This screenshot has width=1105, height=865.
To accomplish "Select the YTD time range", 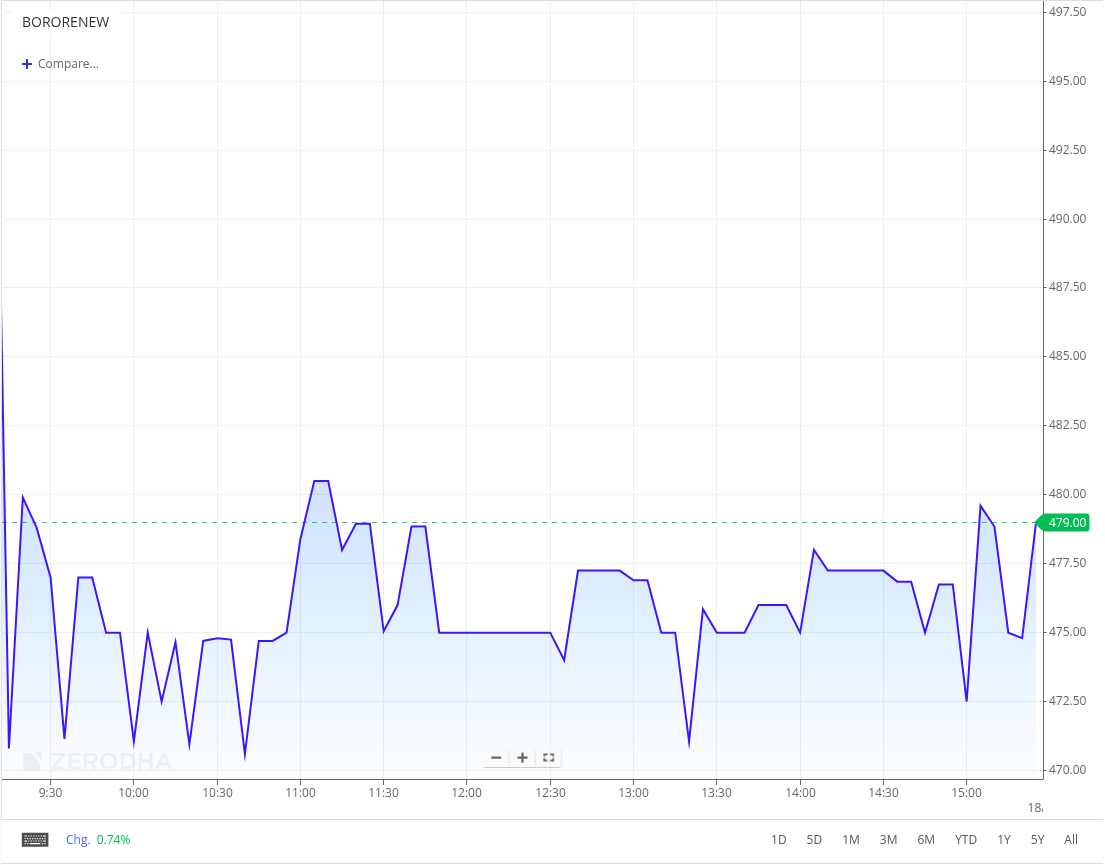I will (x=965, y=840).
